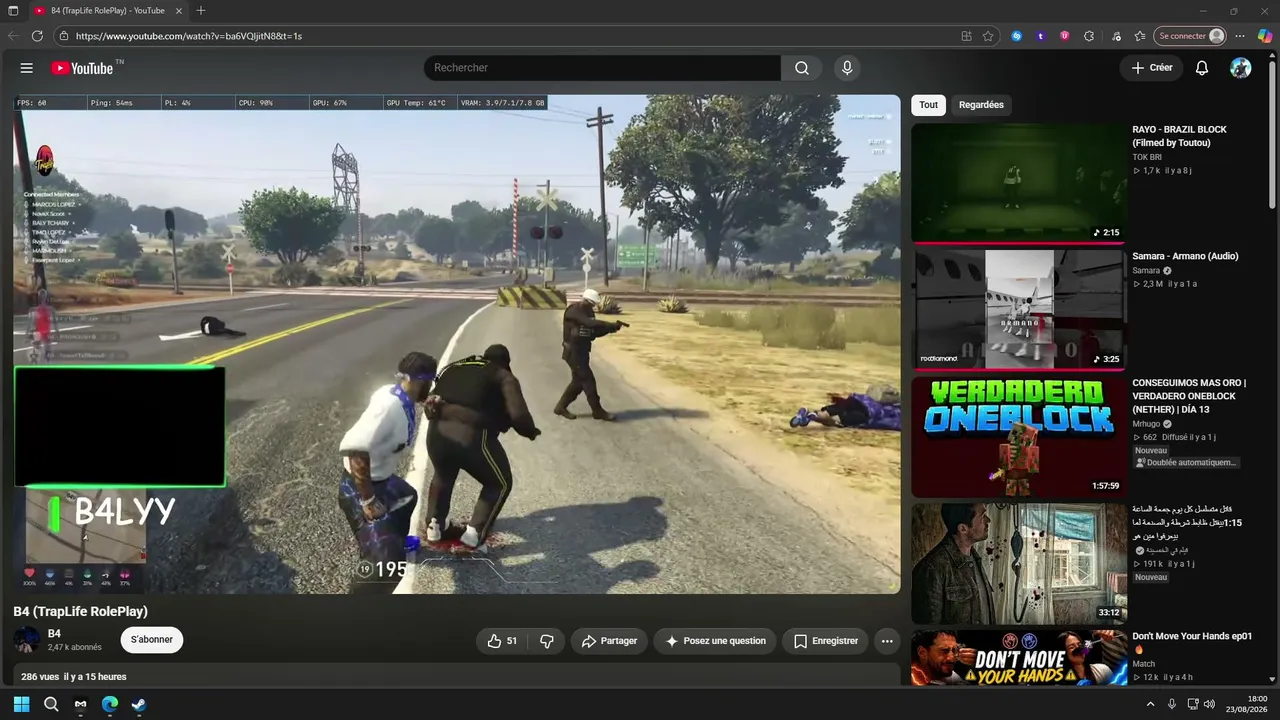
Task: Like the video with thumbs up
Action: pos(502,641)
